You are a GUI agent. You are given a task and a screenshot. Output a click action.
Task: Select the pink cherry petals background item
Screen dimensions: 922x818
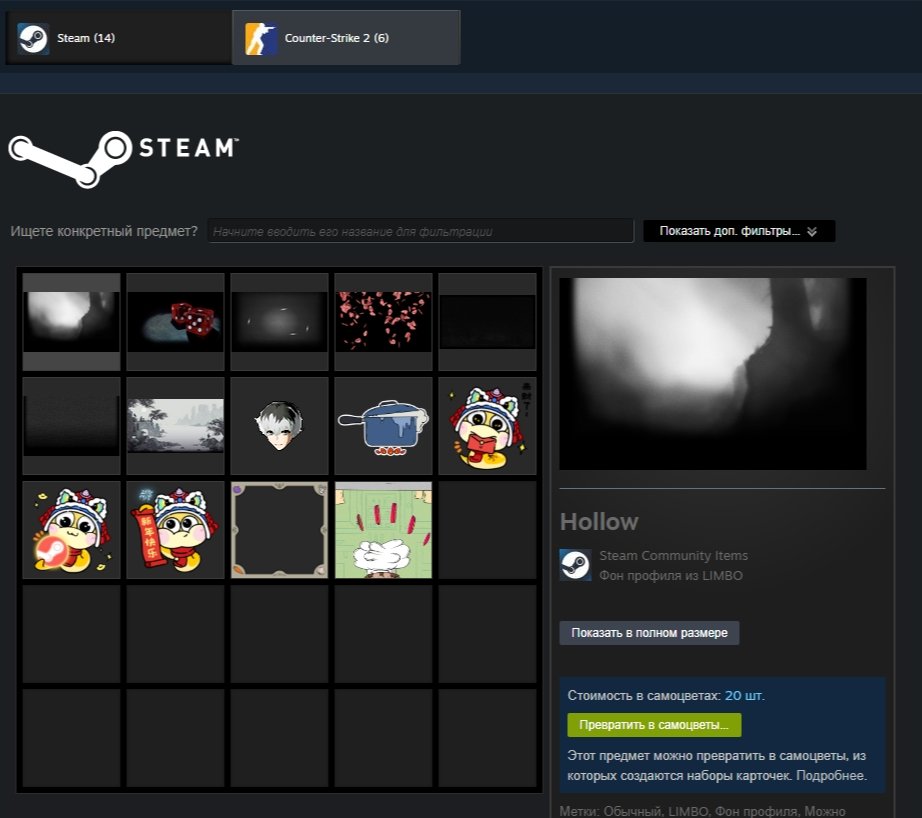(x=383, y=322)
